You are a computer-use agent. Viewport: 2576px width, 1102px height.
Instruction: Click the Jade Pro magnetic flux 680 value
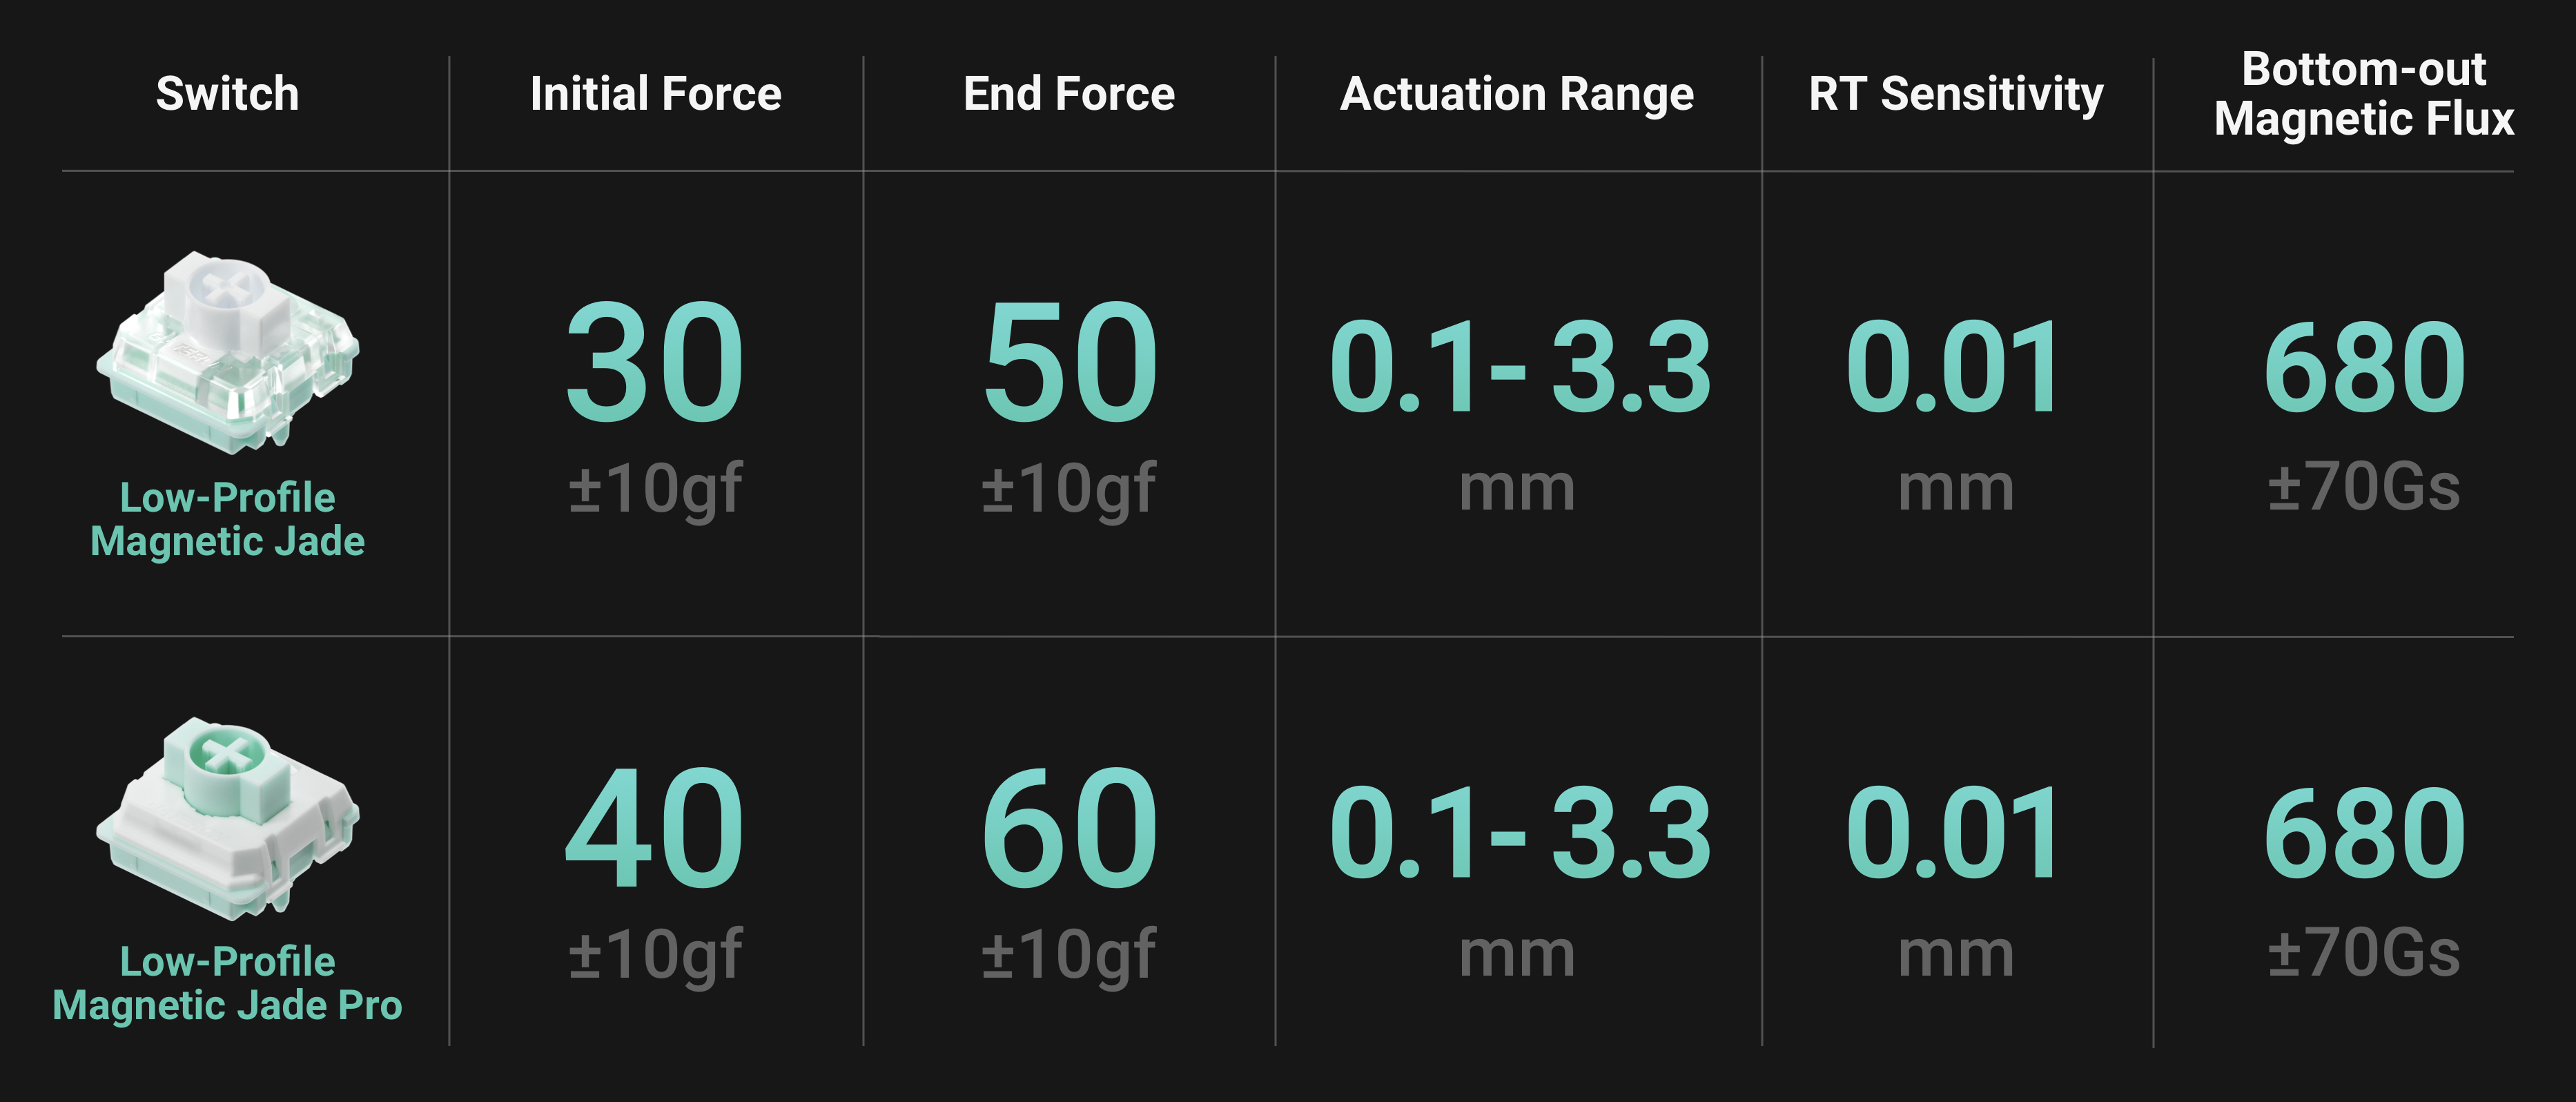pyautogui.click(x=2364, y=833)
